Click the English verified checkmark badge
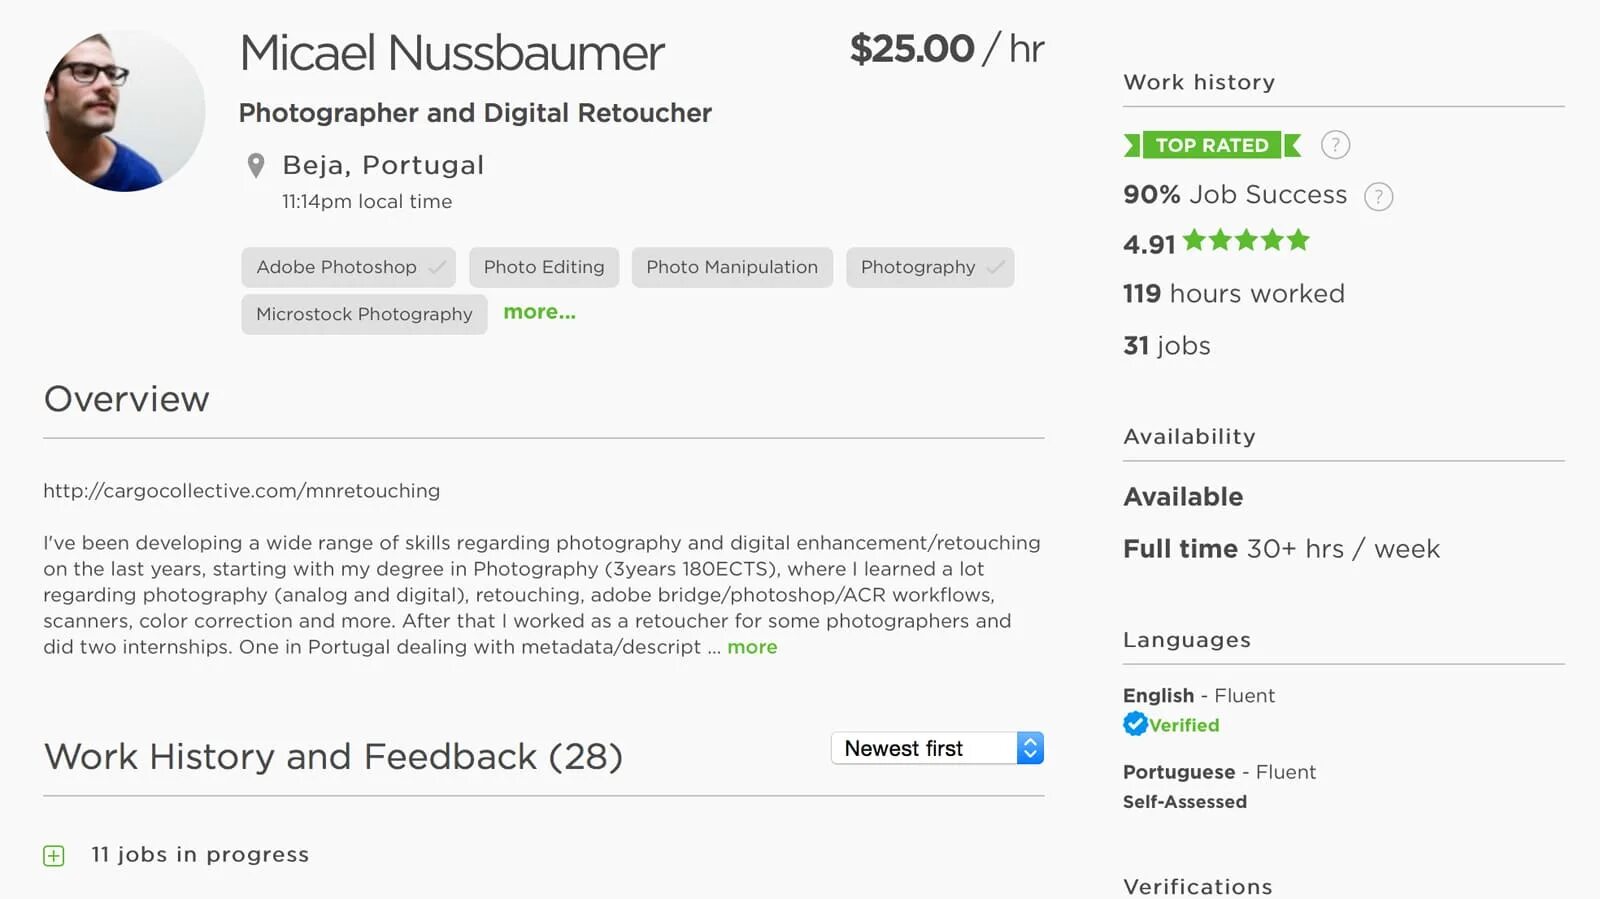 pyautogui.click(x=1135, y=724)
